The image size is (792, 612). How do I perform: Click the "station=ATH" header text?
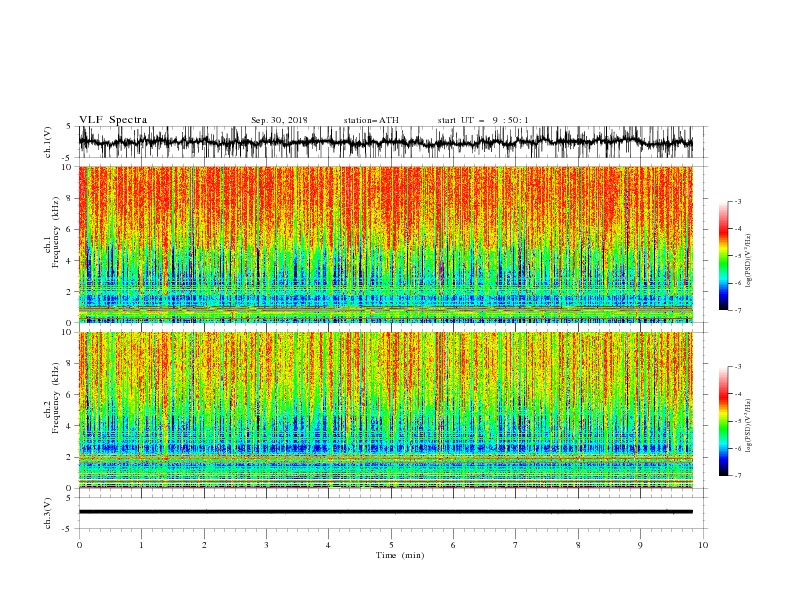[371, 120]
